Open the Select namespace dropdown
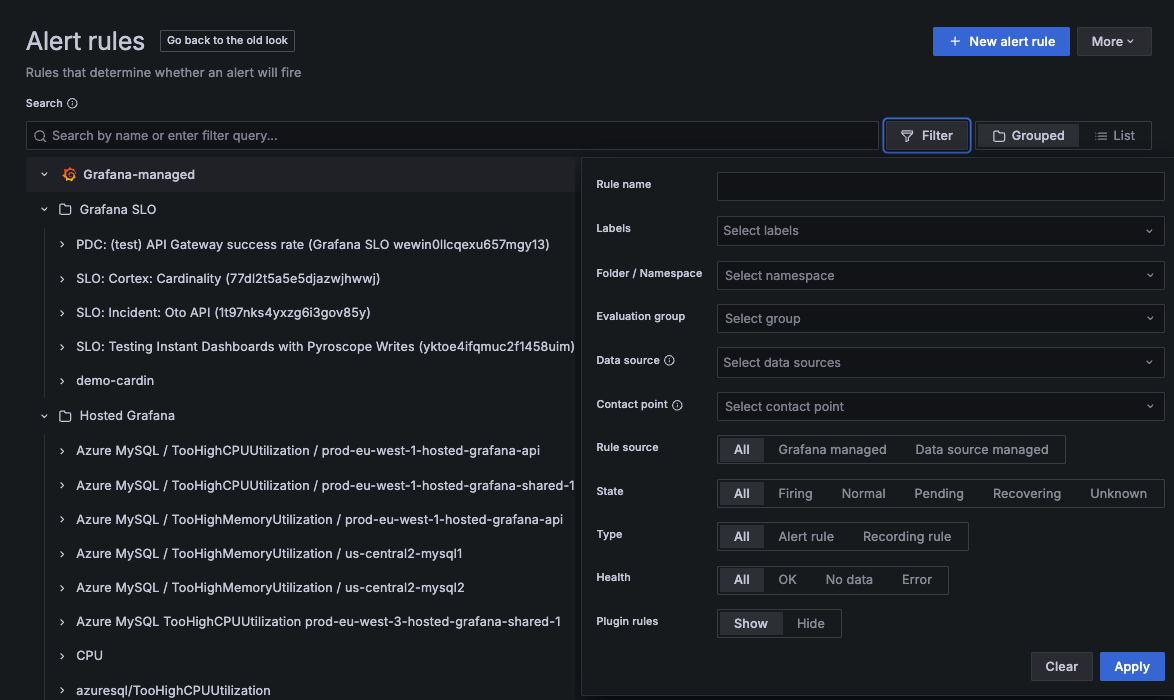The image size is (1174, 700). tap(940, 275)
